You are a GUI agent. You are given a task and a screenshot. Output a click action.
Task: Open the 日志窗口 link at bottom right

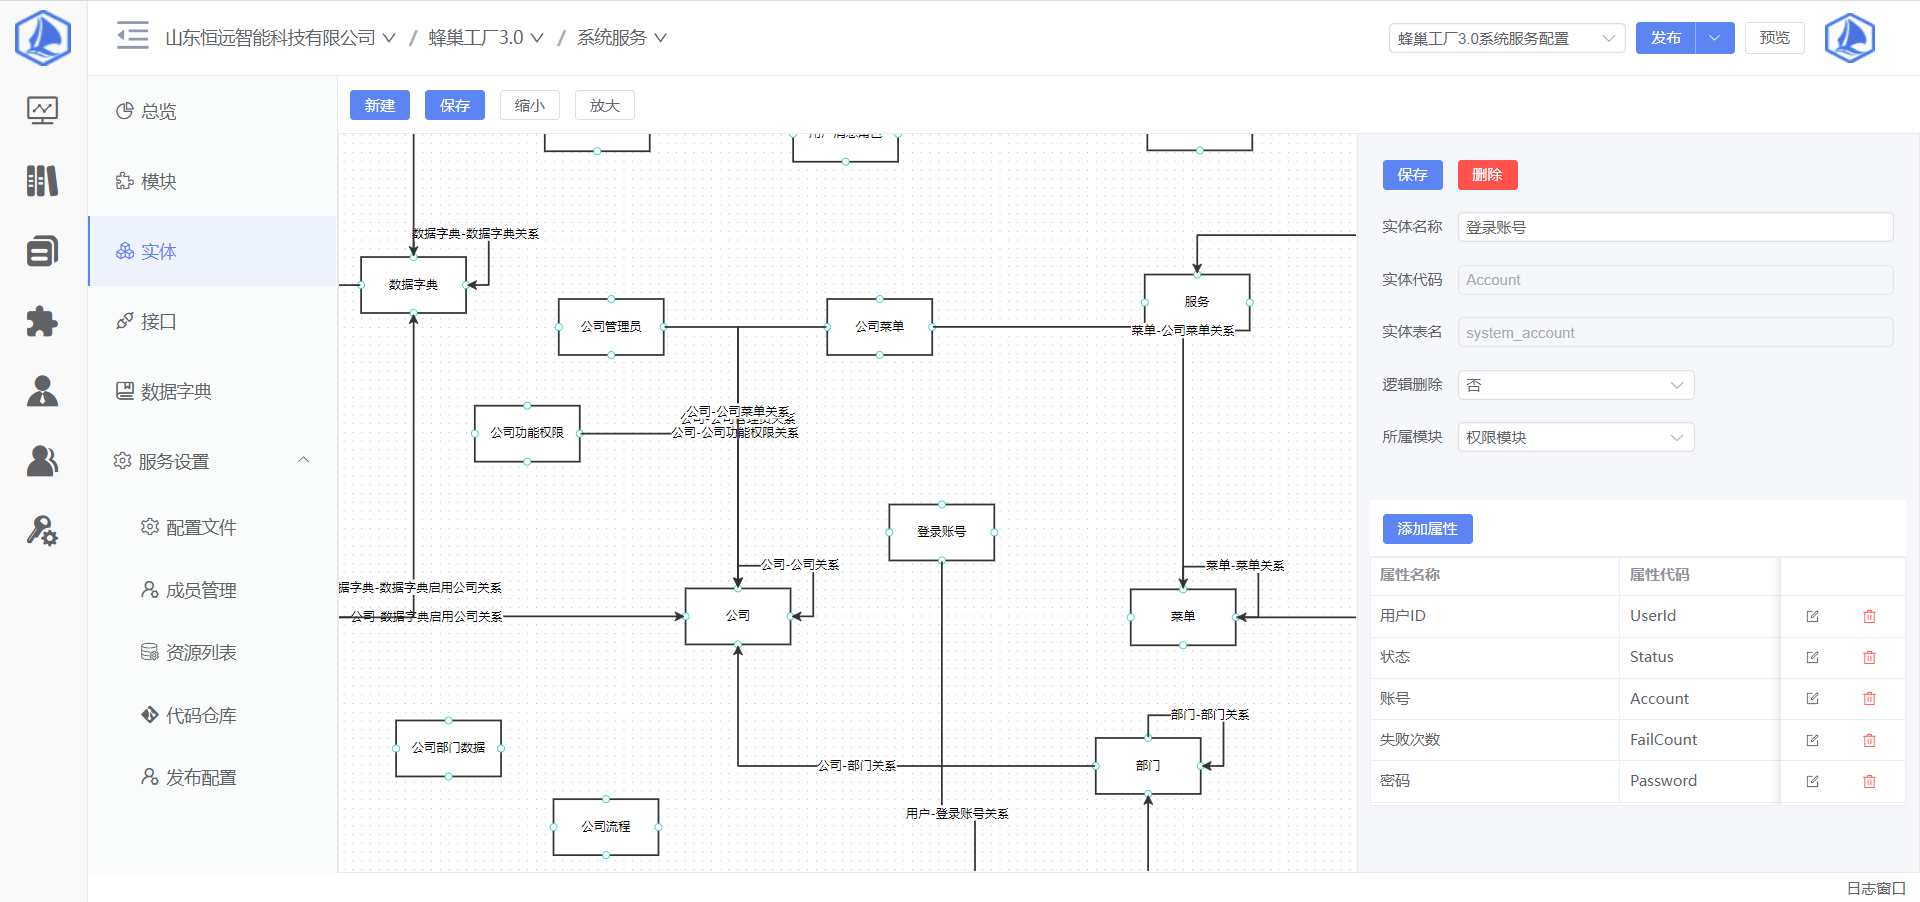tap(1876, 888)
